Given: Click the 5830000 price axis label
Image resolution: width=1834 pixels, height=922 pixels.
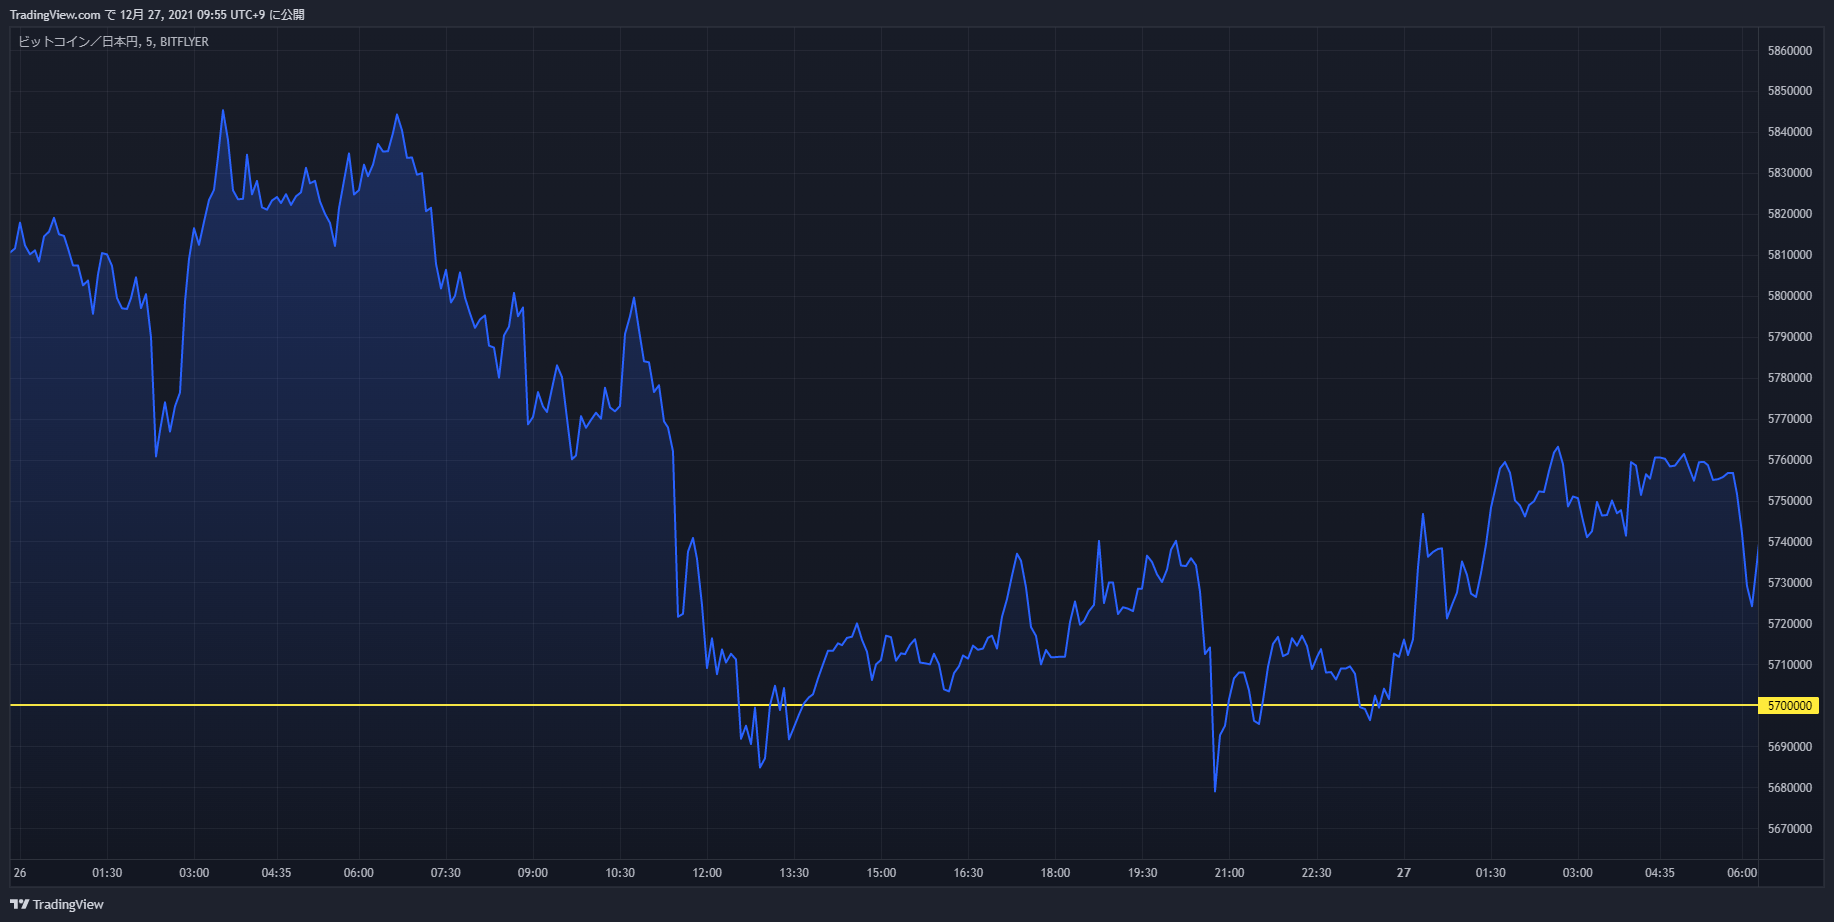Looking at the screenshot, I should (x=1789, y=173).
